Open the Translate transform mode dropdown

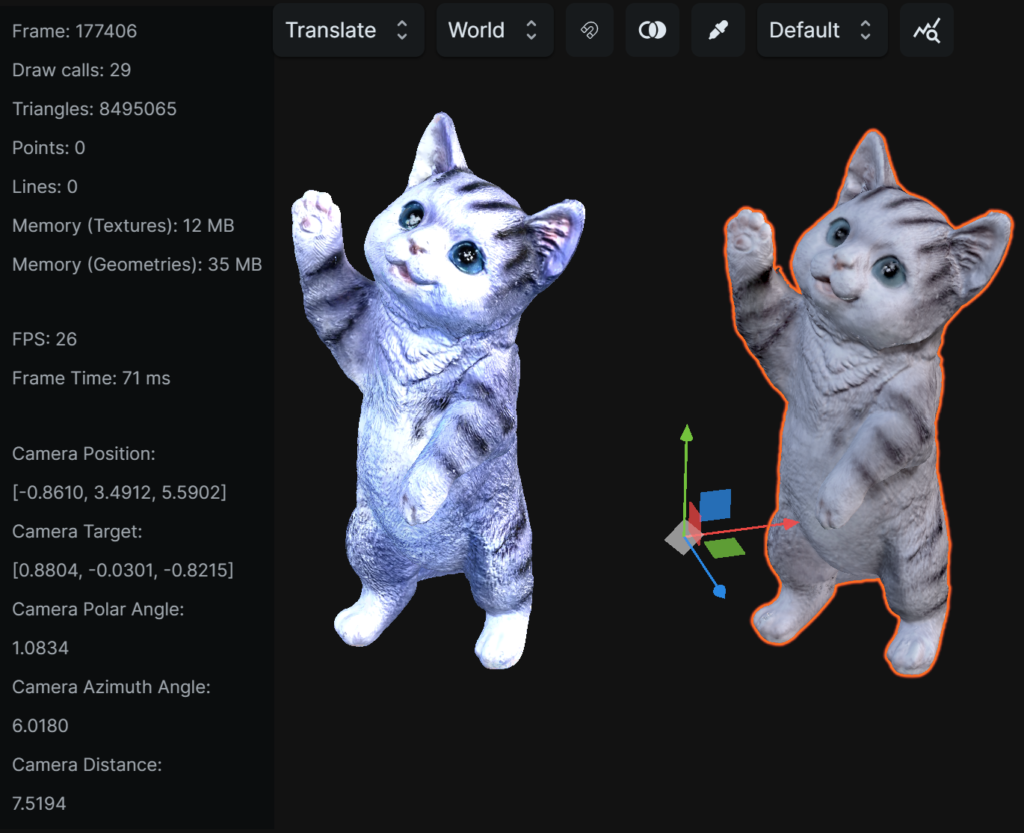pyautogui.click(x=348, y=30)
